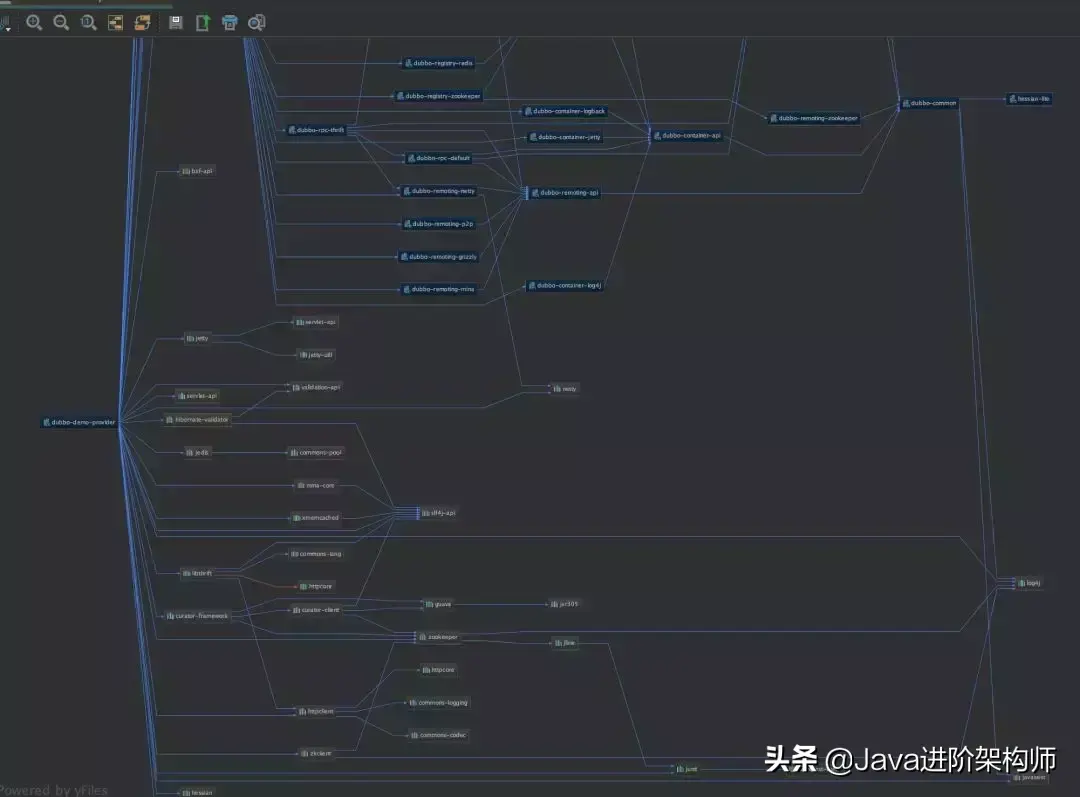Select the hibernate-validator node

click(x=197, y=420)
